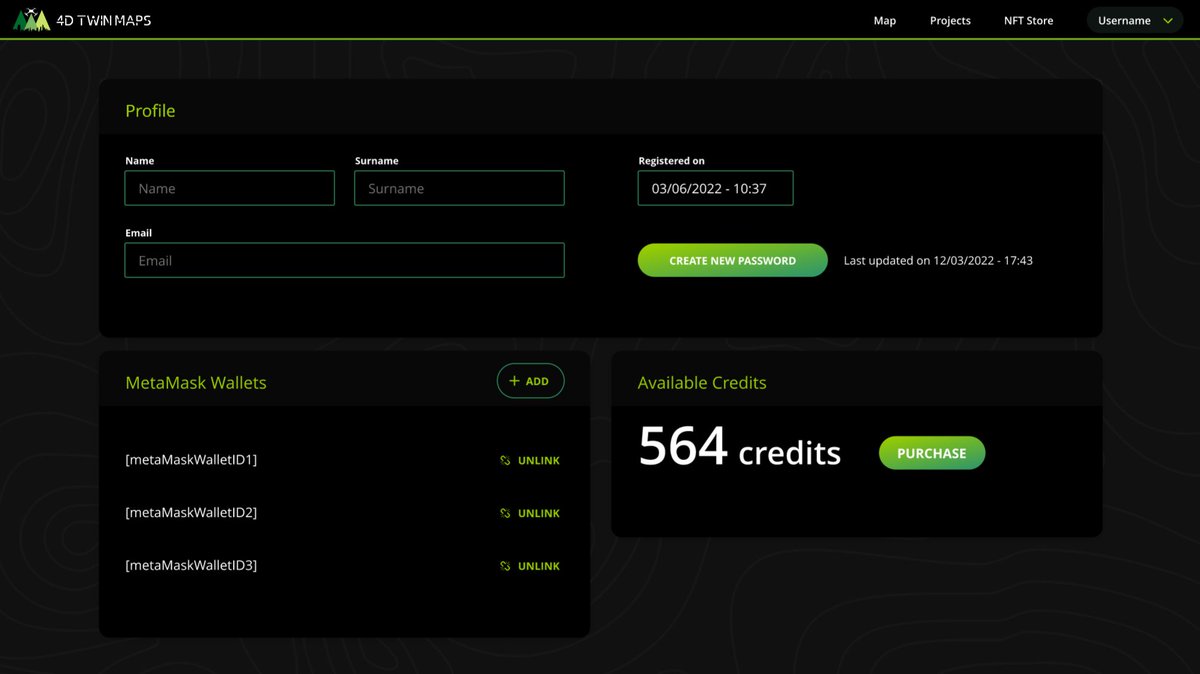Expand the Username dropdown menu
The image size is (1200, 674).
1135,20
